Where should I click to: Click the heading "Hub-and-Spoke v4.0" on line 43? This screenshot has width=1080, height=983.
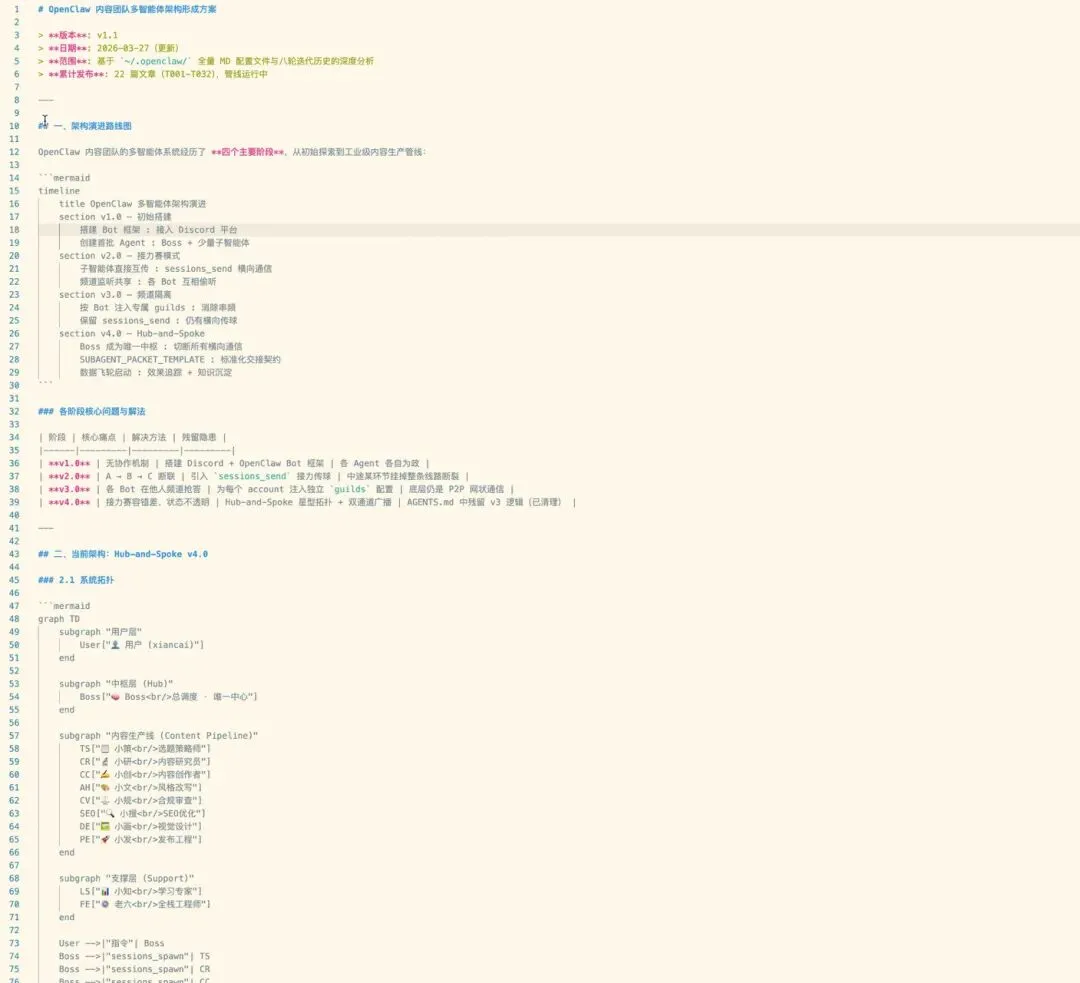[160, 554]
